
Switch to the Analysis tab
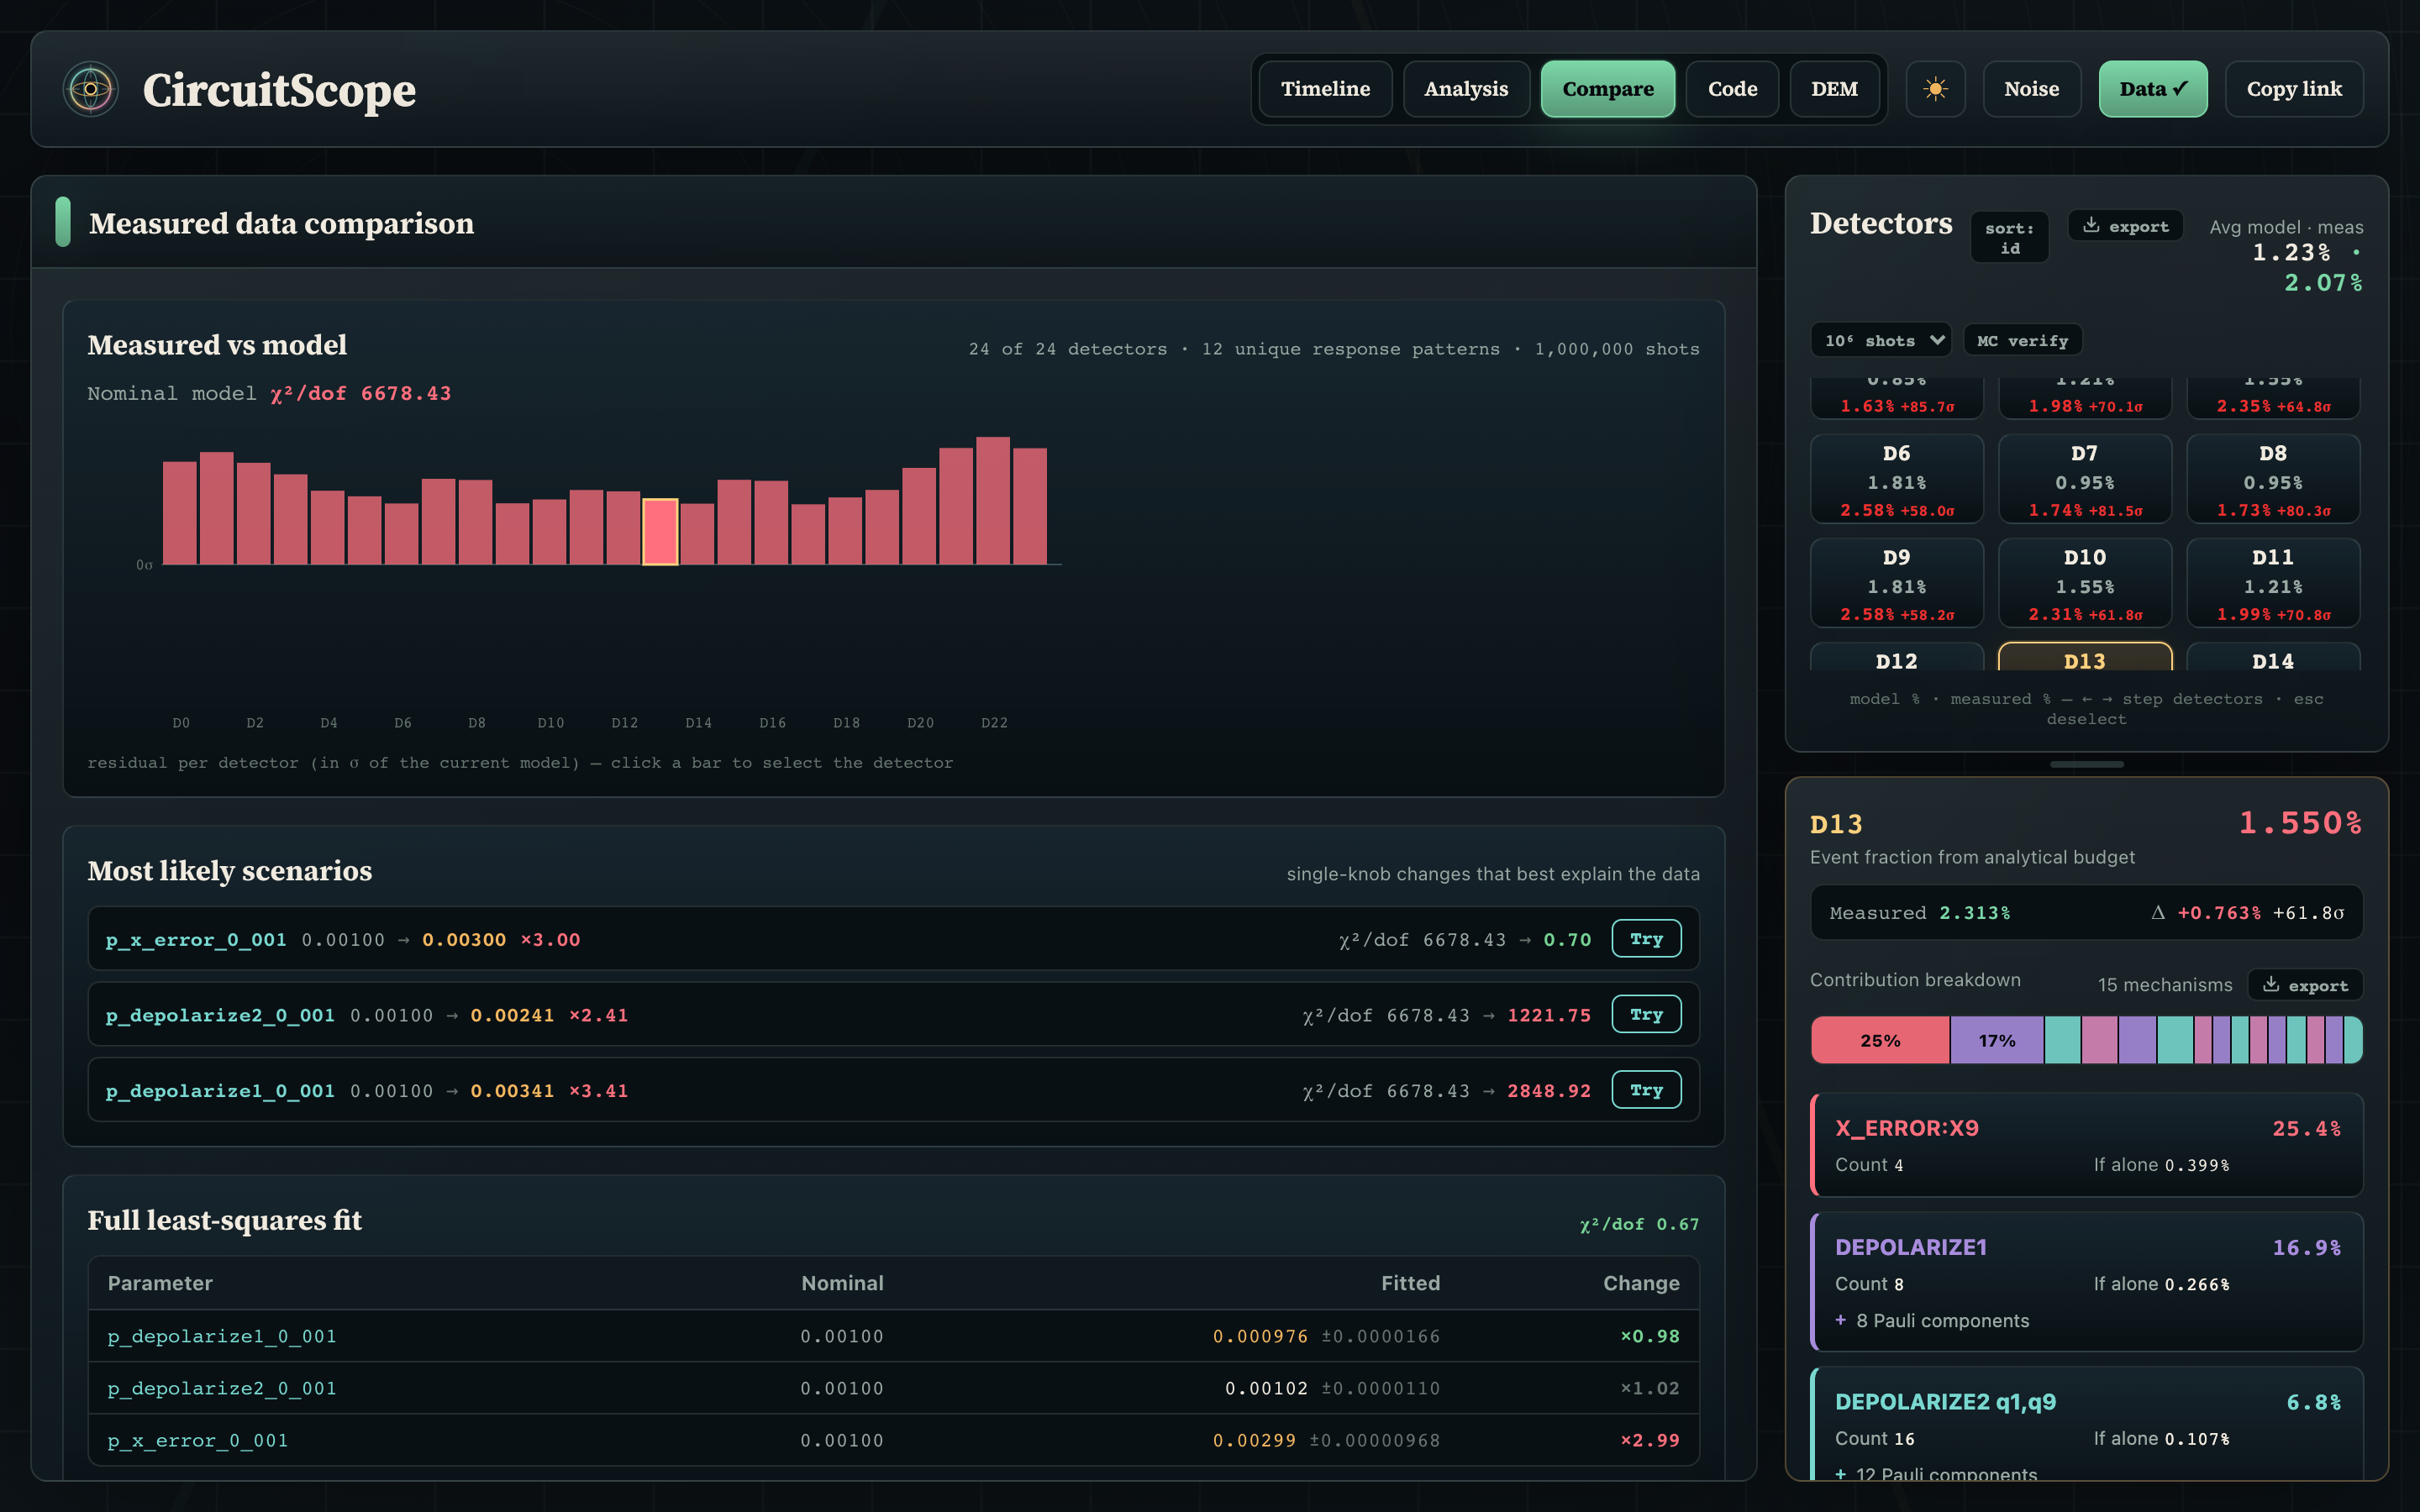click(1466, 89)
